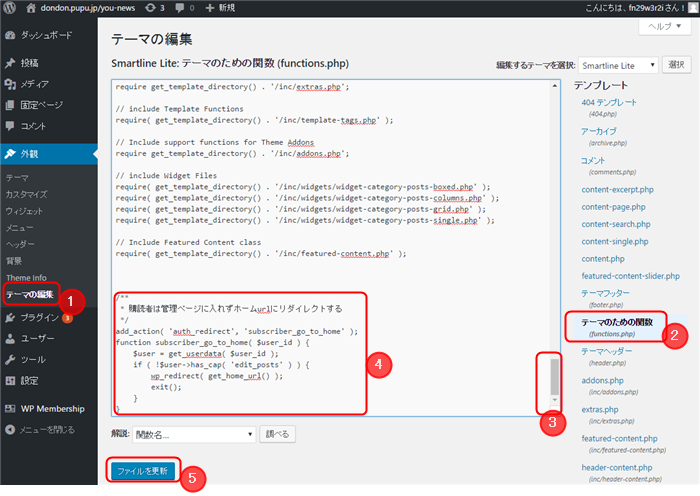Open the featured-content-slider.php template link
The width and height of the screenshot is (700, 496).
click(x=630, y=276)
